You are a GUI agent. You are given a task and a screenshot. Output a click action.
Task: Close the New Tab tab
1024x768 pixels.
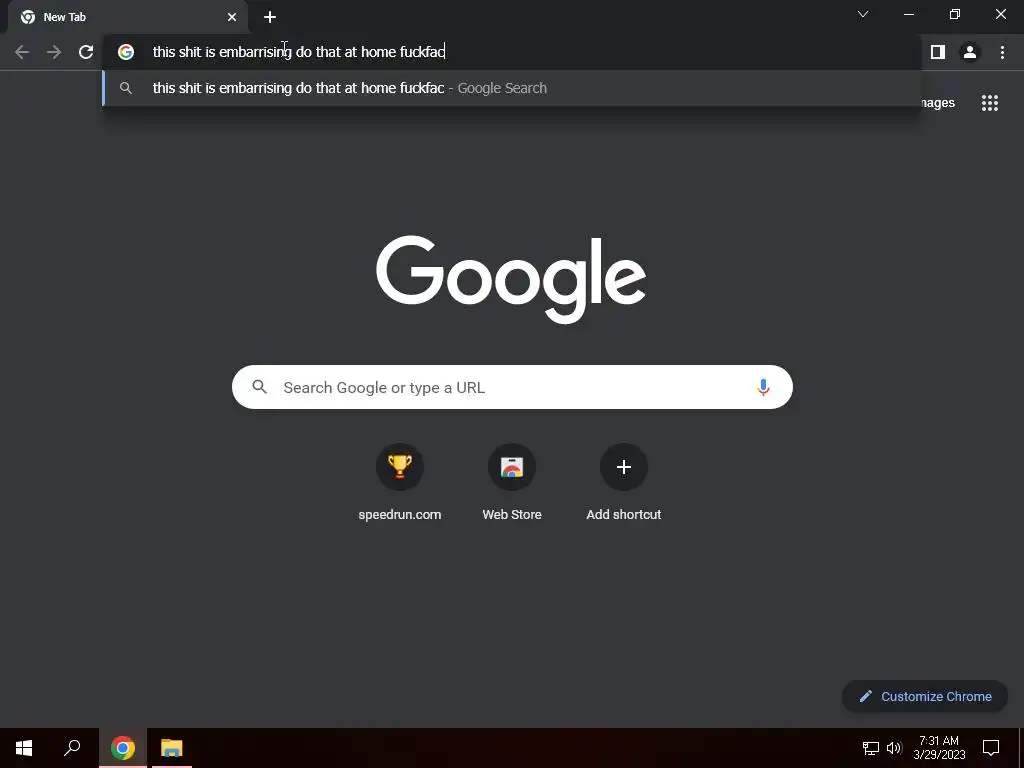[232, 17]
